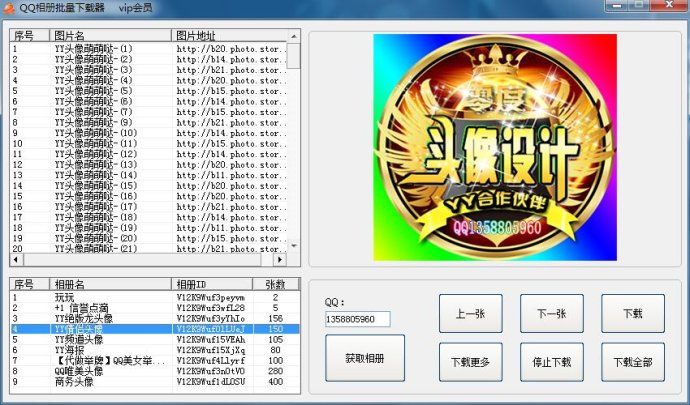Sort by 图片名 column header
Image resolution: width=690 pixels, height=405 pixels.
[x=110, y=36]
